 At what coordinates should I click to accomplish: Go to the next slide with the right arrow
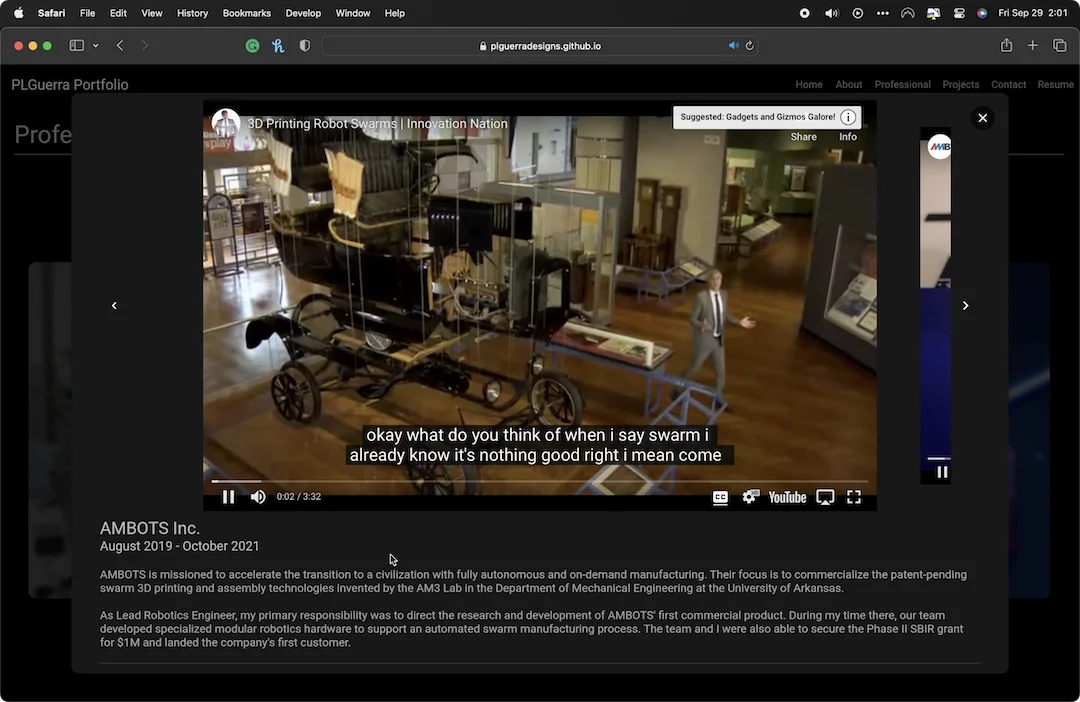[966, 305]
